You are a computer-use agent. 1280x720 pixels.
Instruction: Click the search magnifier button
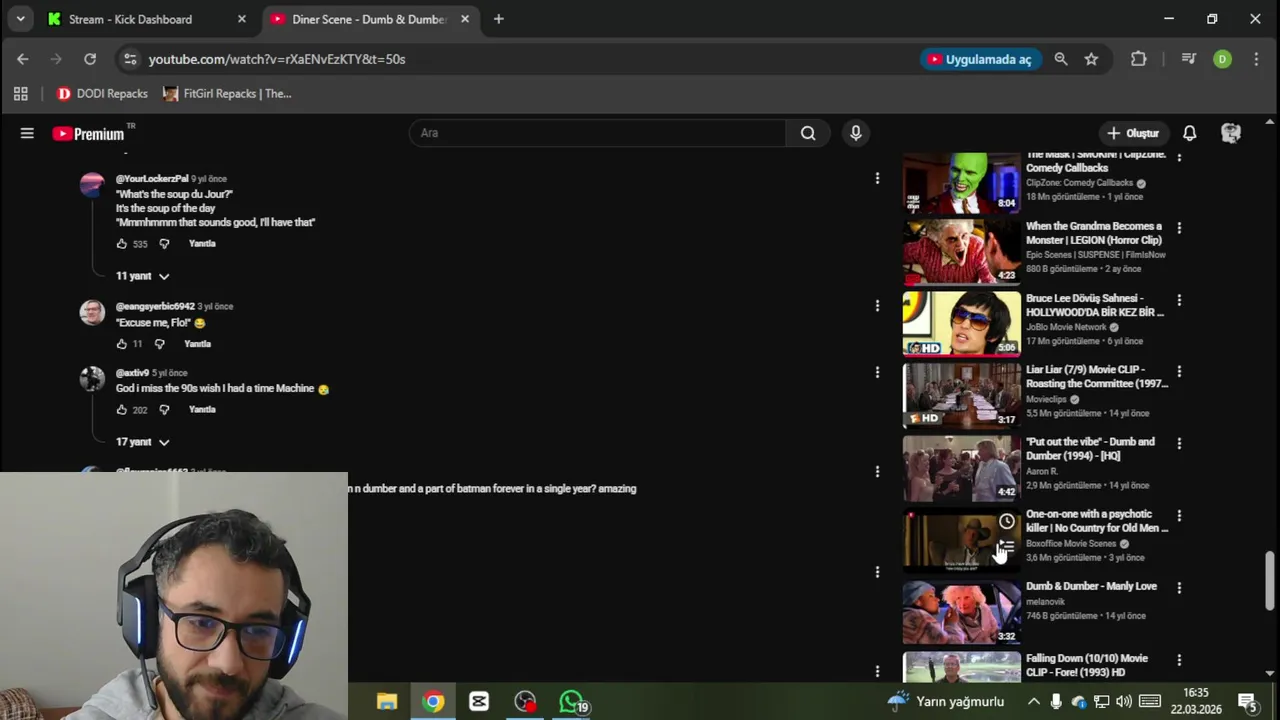[x=808, y=133]
